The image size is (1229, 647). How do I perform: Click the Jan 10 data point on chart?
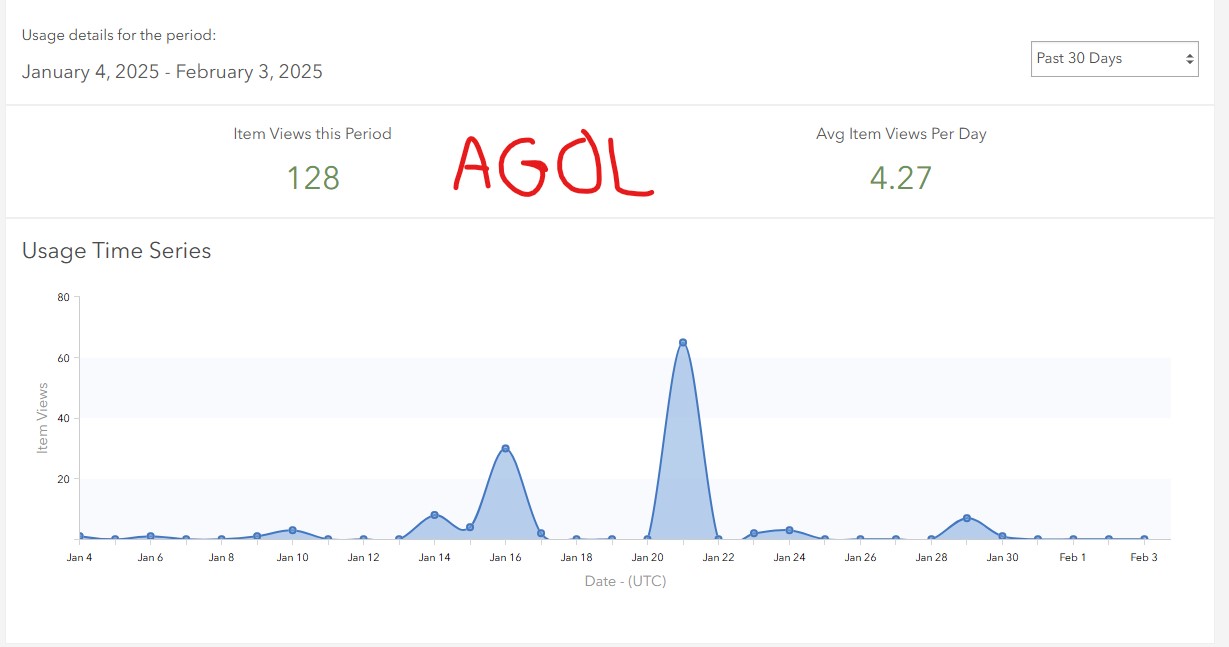pyautogui.click(x=292, y=530)
